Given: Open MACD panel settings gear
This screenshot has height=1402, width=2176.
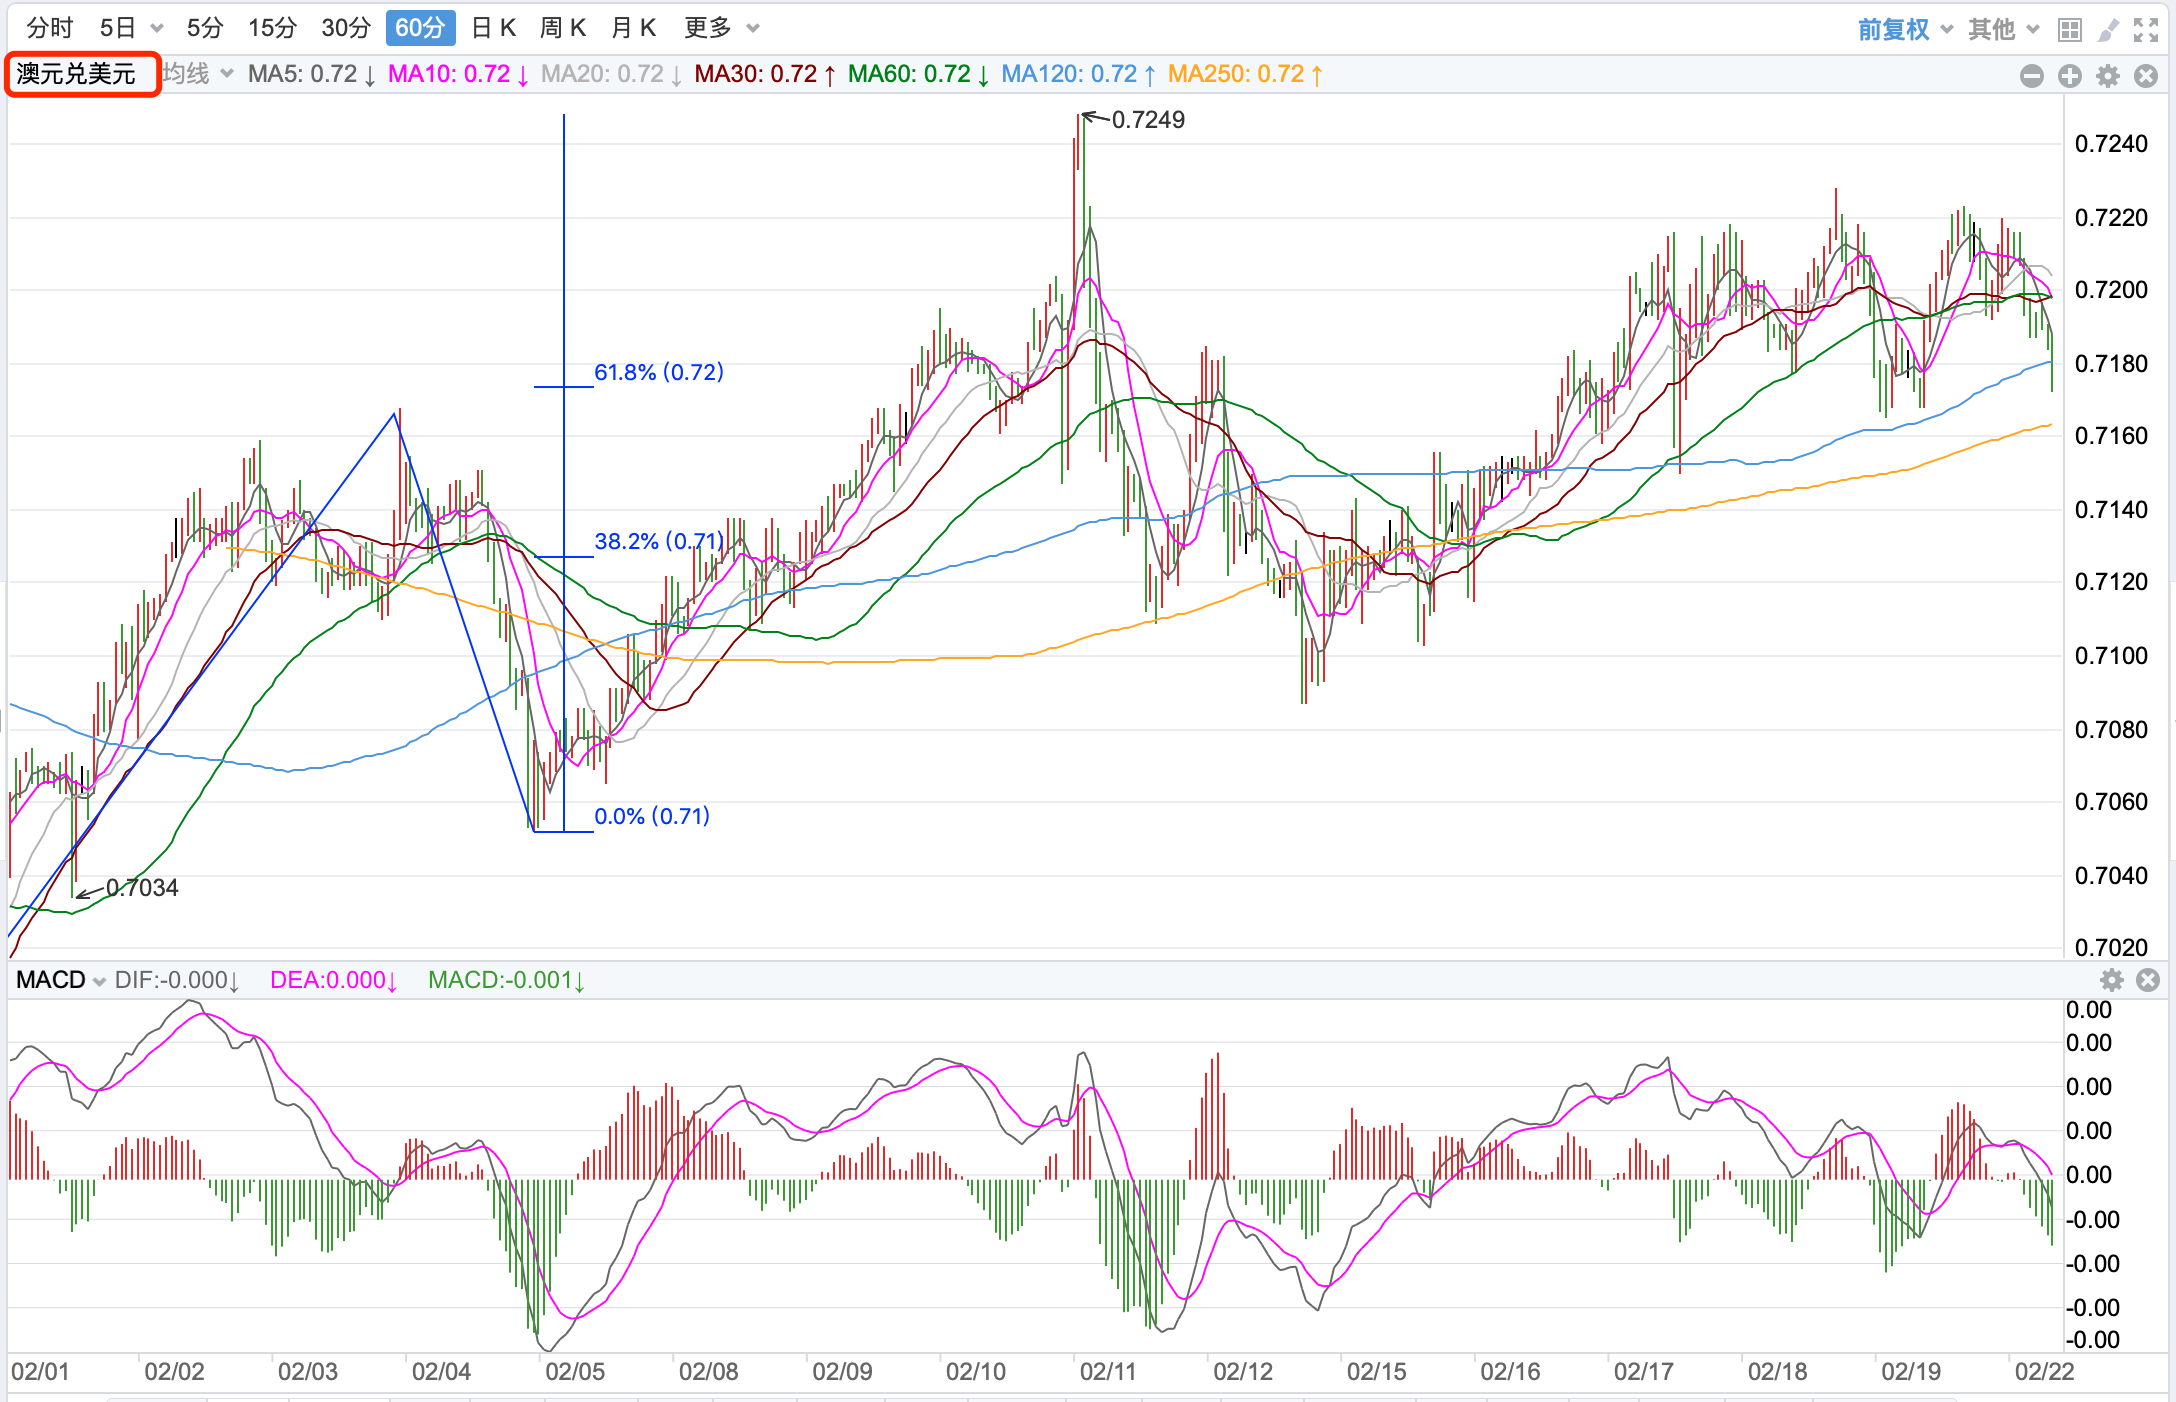Looking at the screenshot, I should click(x=2111, y=980).
